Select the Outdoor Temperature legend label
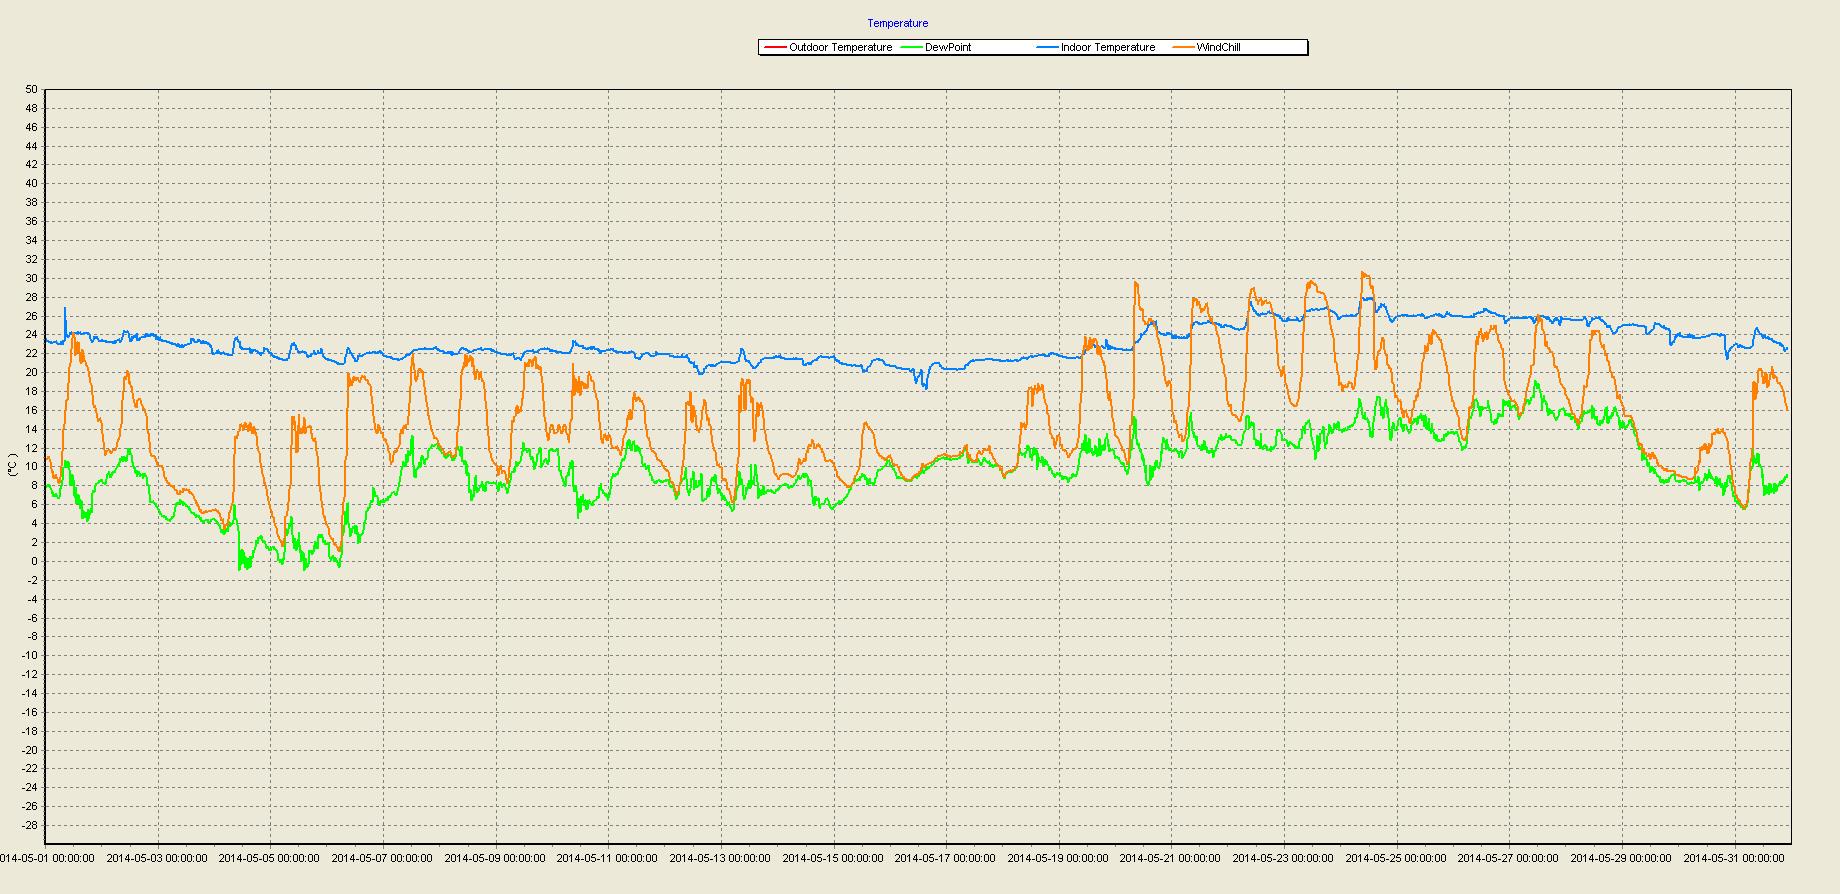1840x894 pixels. pyautogui.click(x=840, y=47)
